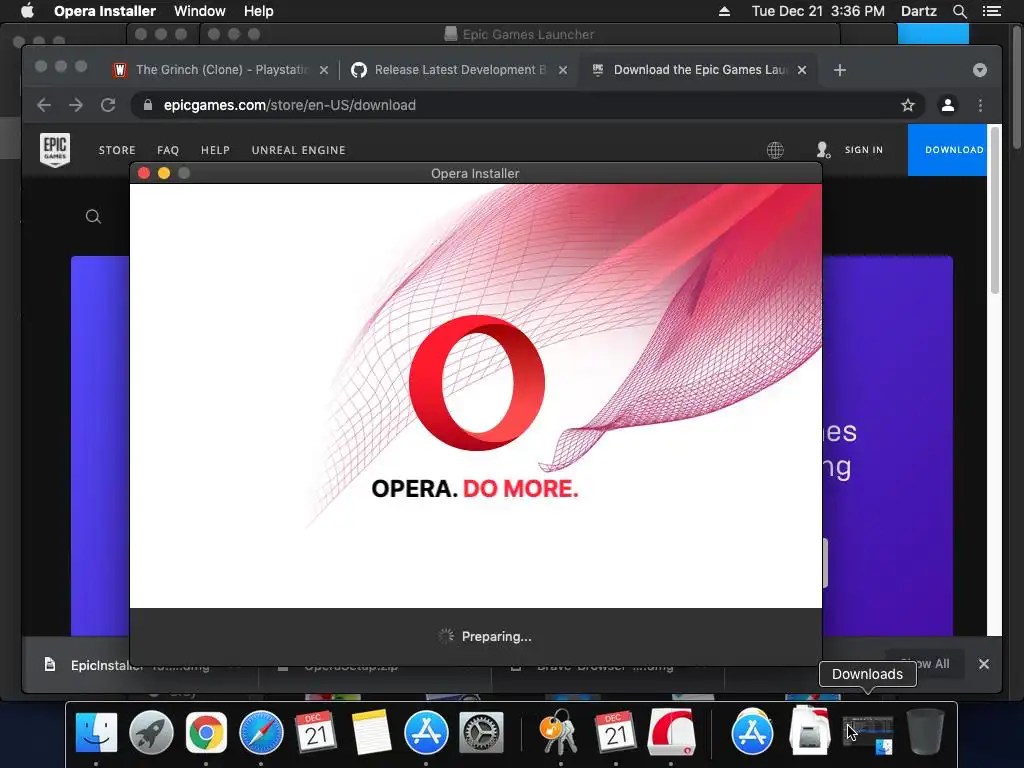Open the Dartz user menu
Screen dimensions: 1024x768
click(919, 11)
